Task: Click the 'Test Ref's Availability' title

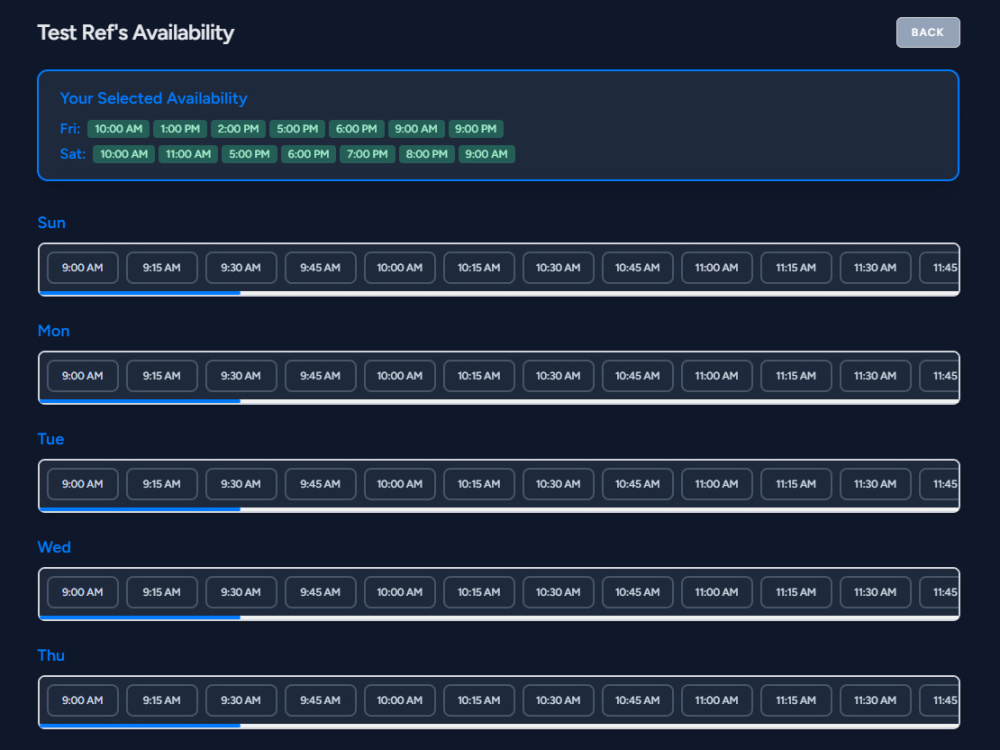Action: [x=136, y=33]
